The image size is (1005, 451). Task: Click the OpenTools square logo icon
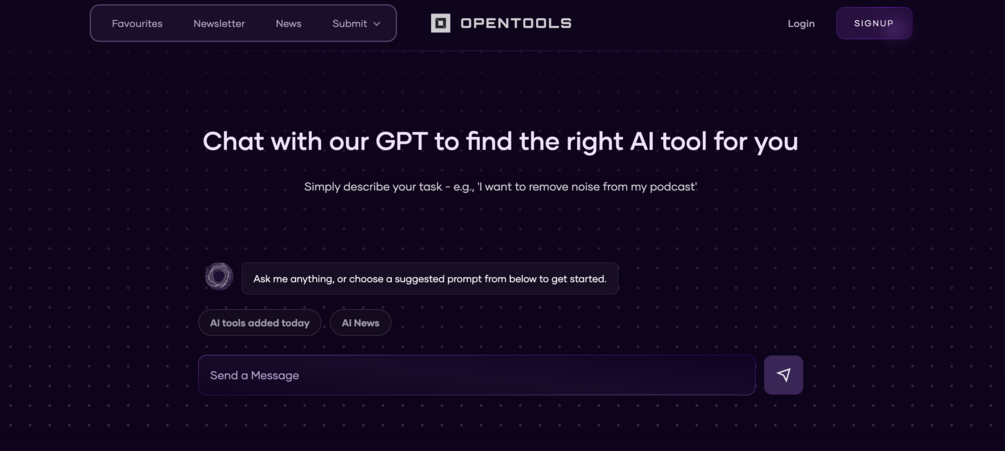pyautogui.click(x=440, y=23)
